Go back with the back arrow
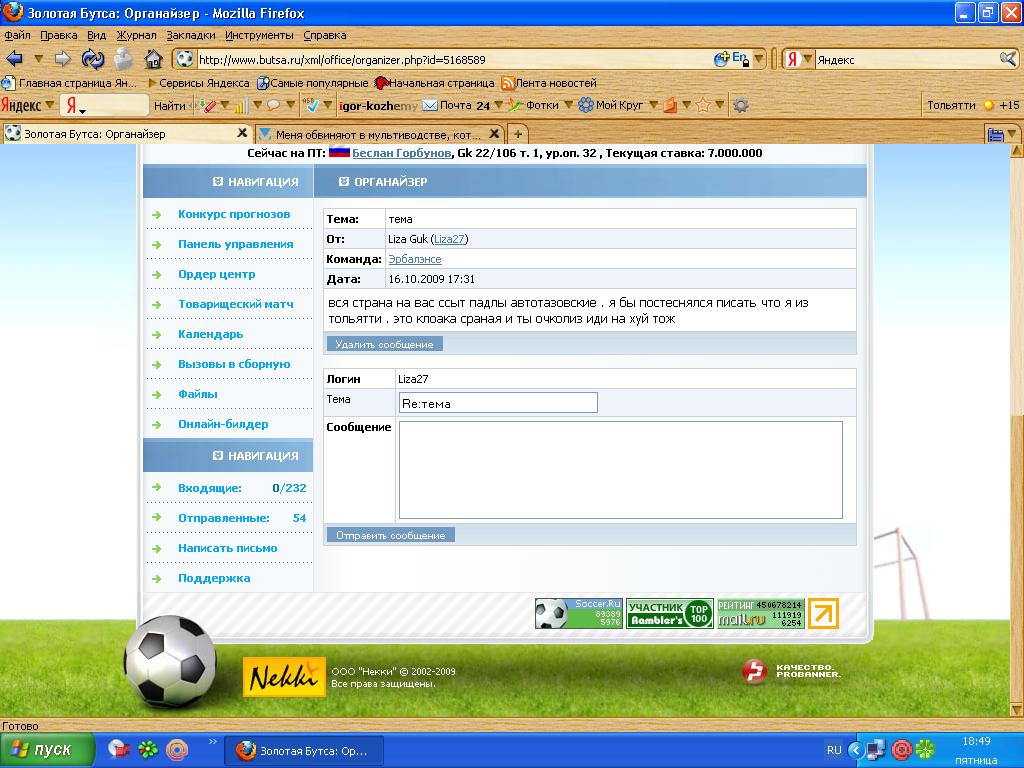1024x768 pixels. point(14,59)
